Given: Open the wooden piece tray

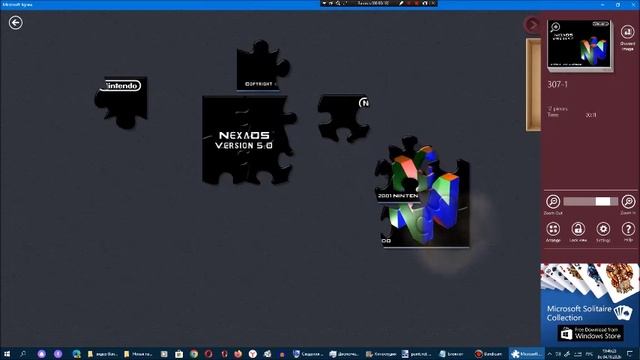Looking at the screenshot, I should (533, 84).
